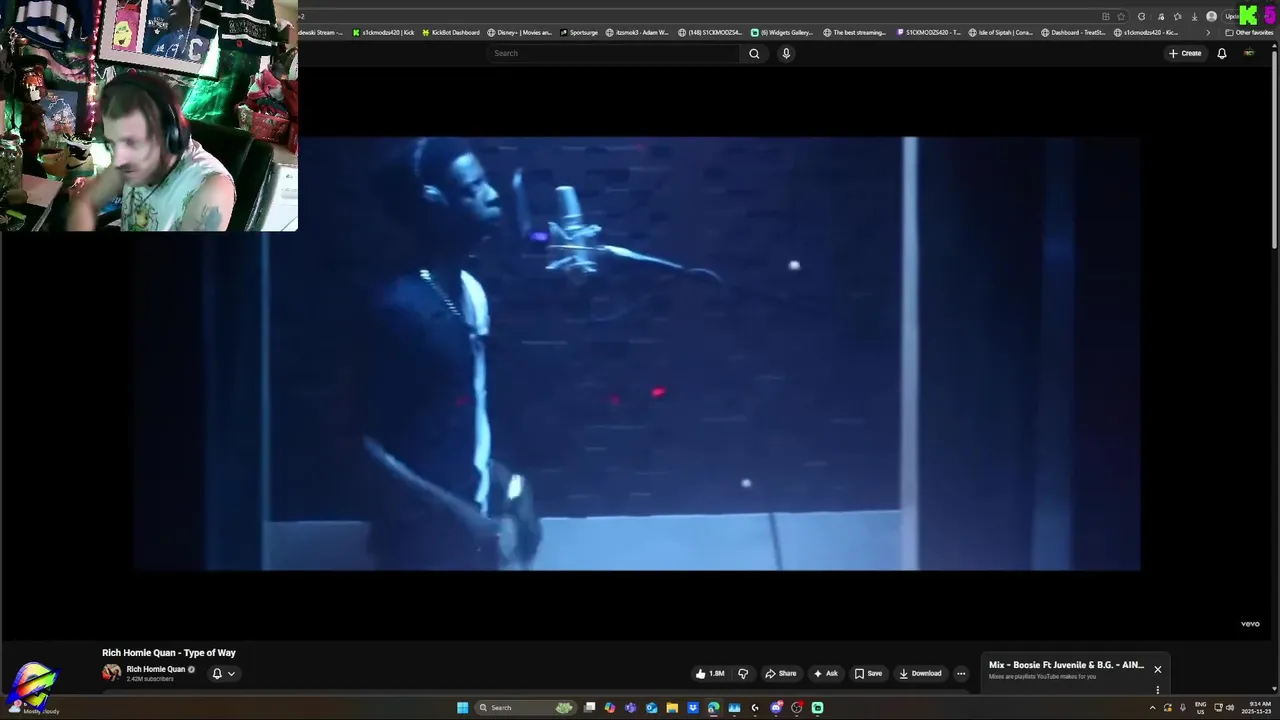The height and width of the screenshot is (720, 1280).
Task: Click the Ask button
Action: (x=825, y=673)
